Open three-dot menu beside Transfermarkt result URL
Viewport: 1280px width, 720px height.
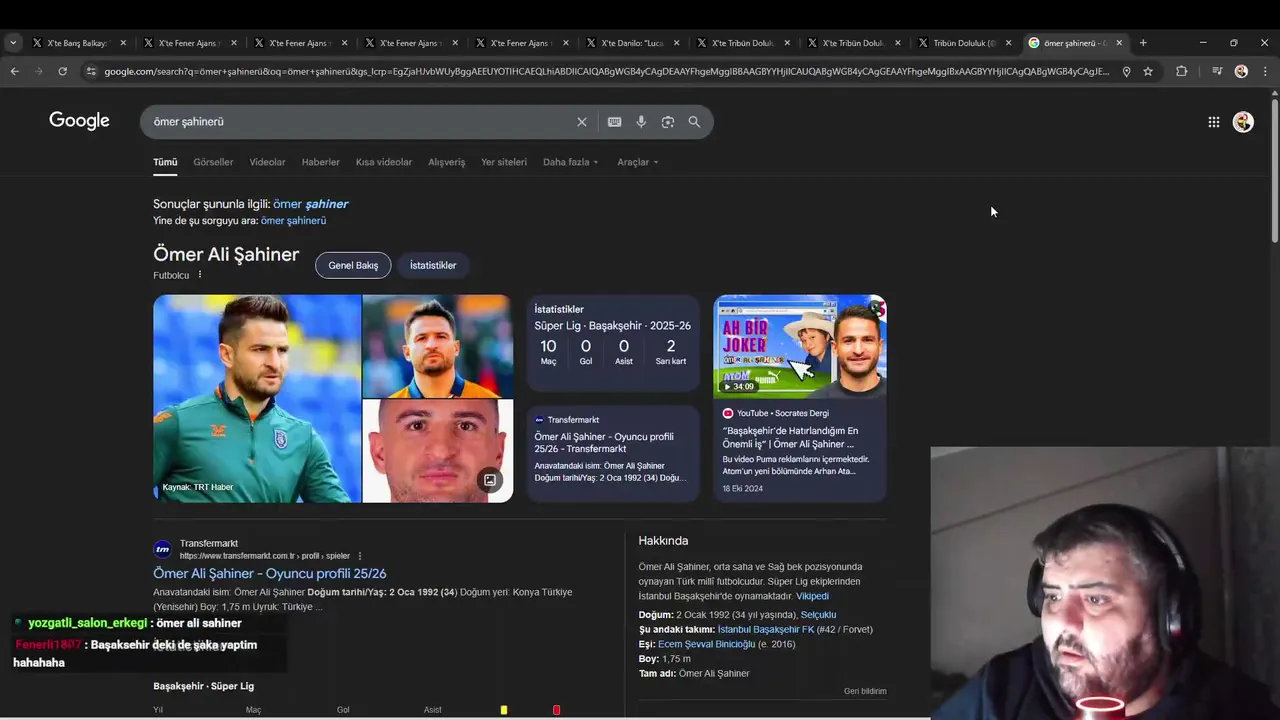359,556
